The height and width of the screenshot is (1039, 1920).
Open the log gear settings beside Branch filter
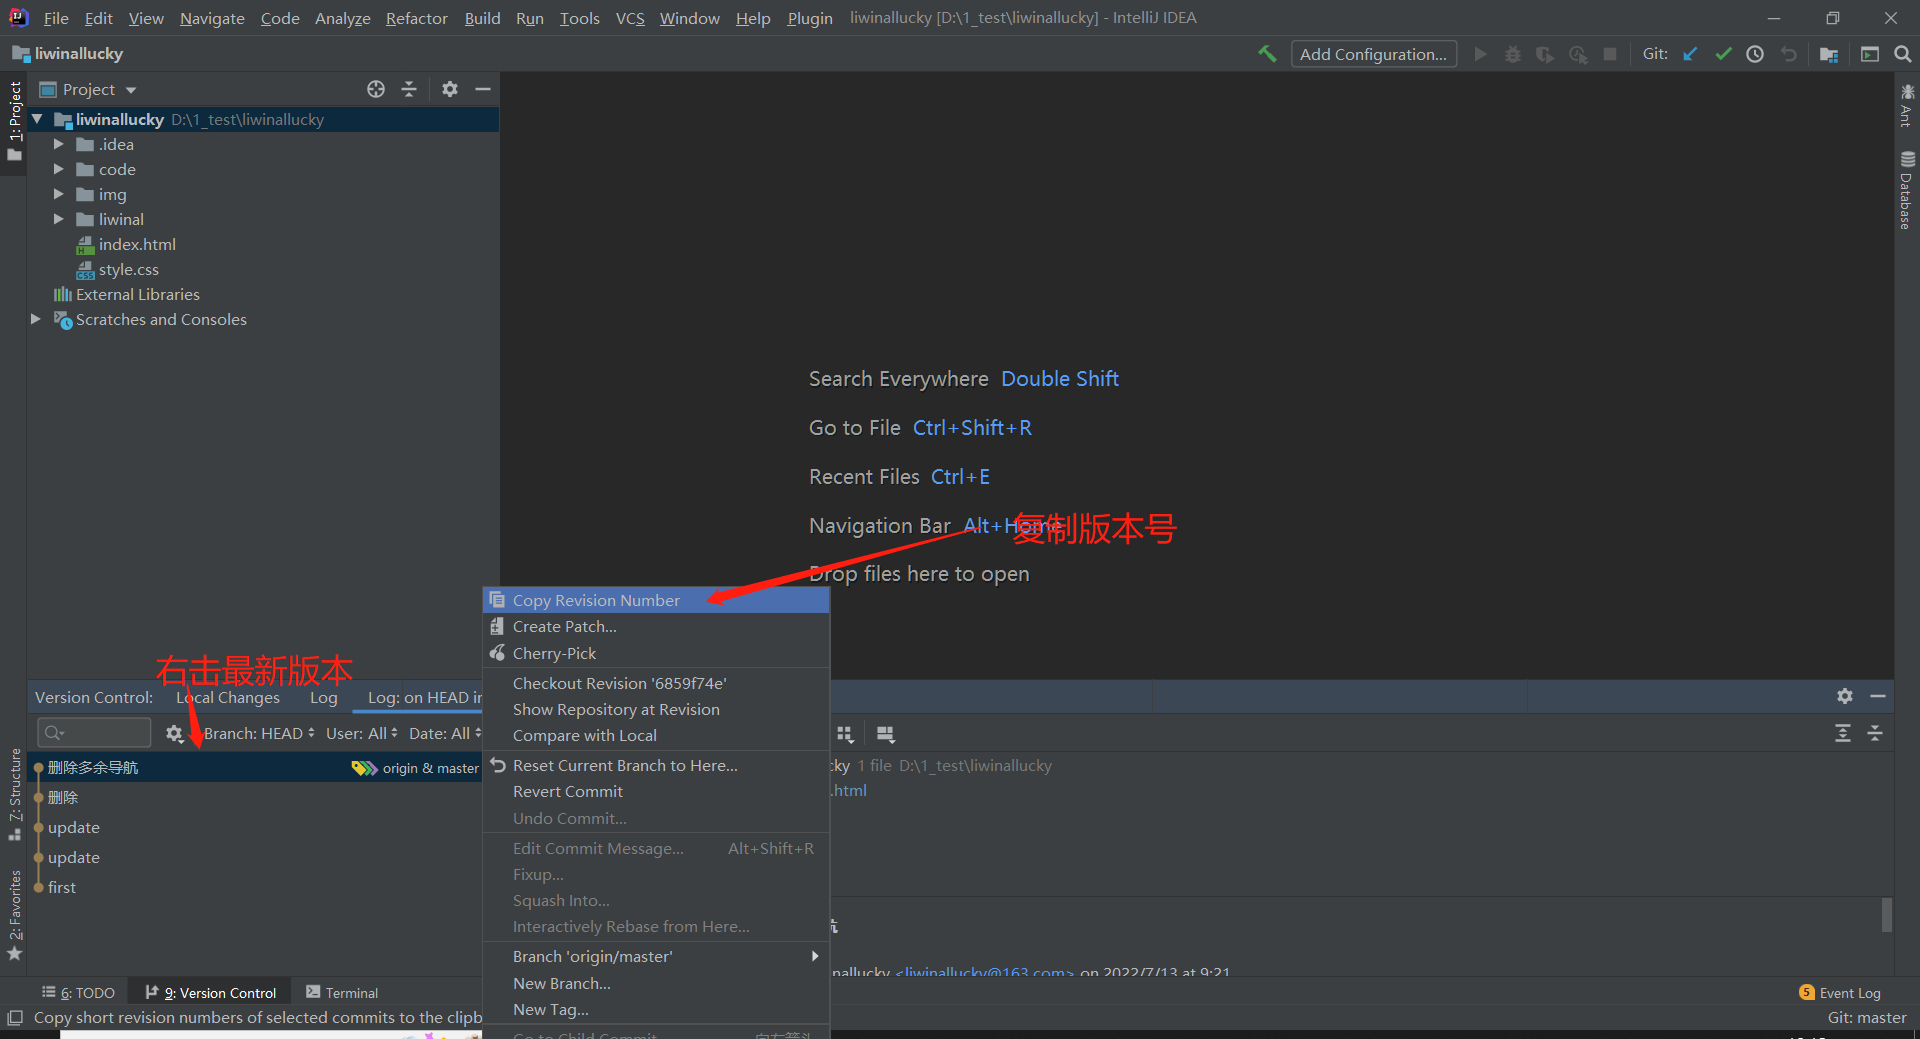[x=174, y=734]
